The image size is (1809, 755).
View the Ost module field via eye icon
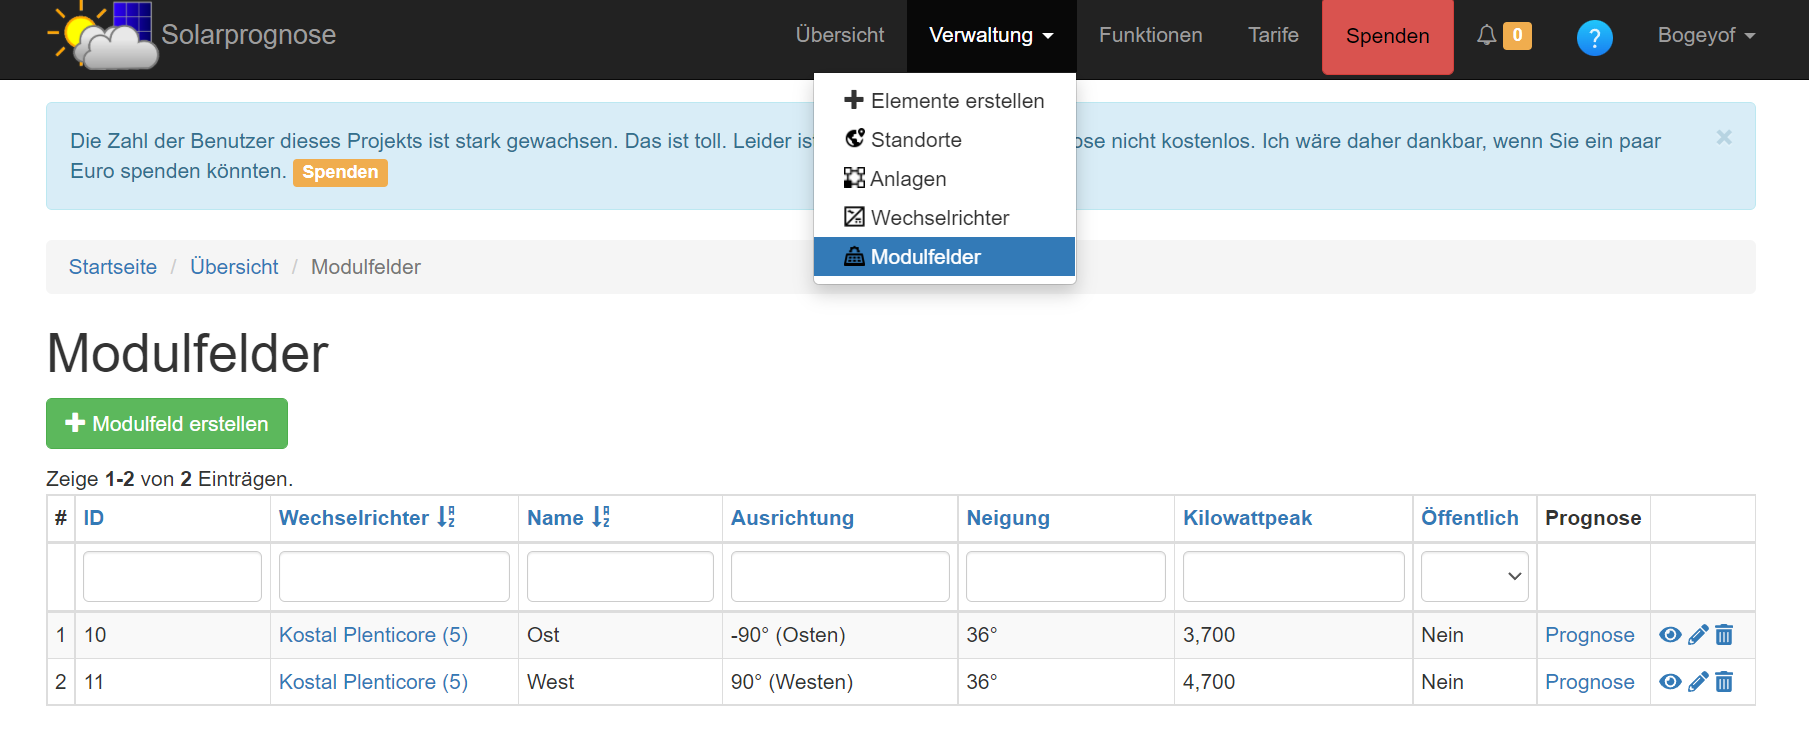coord(1670,635)
